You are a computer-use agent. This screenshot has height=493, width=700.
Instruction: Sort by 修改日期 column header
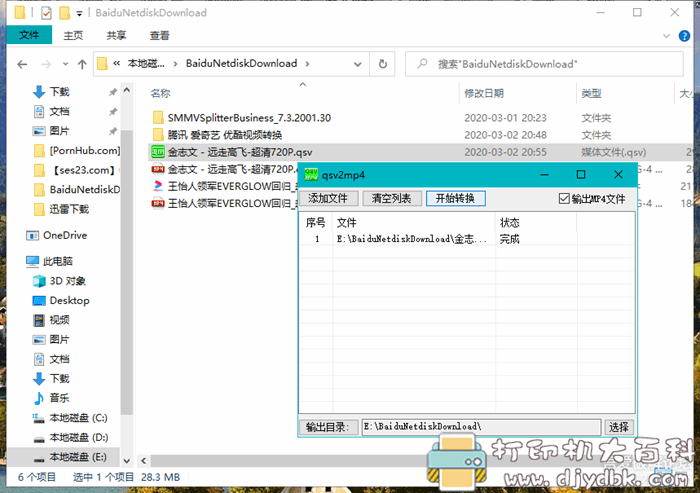coord(484,93)
